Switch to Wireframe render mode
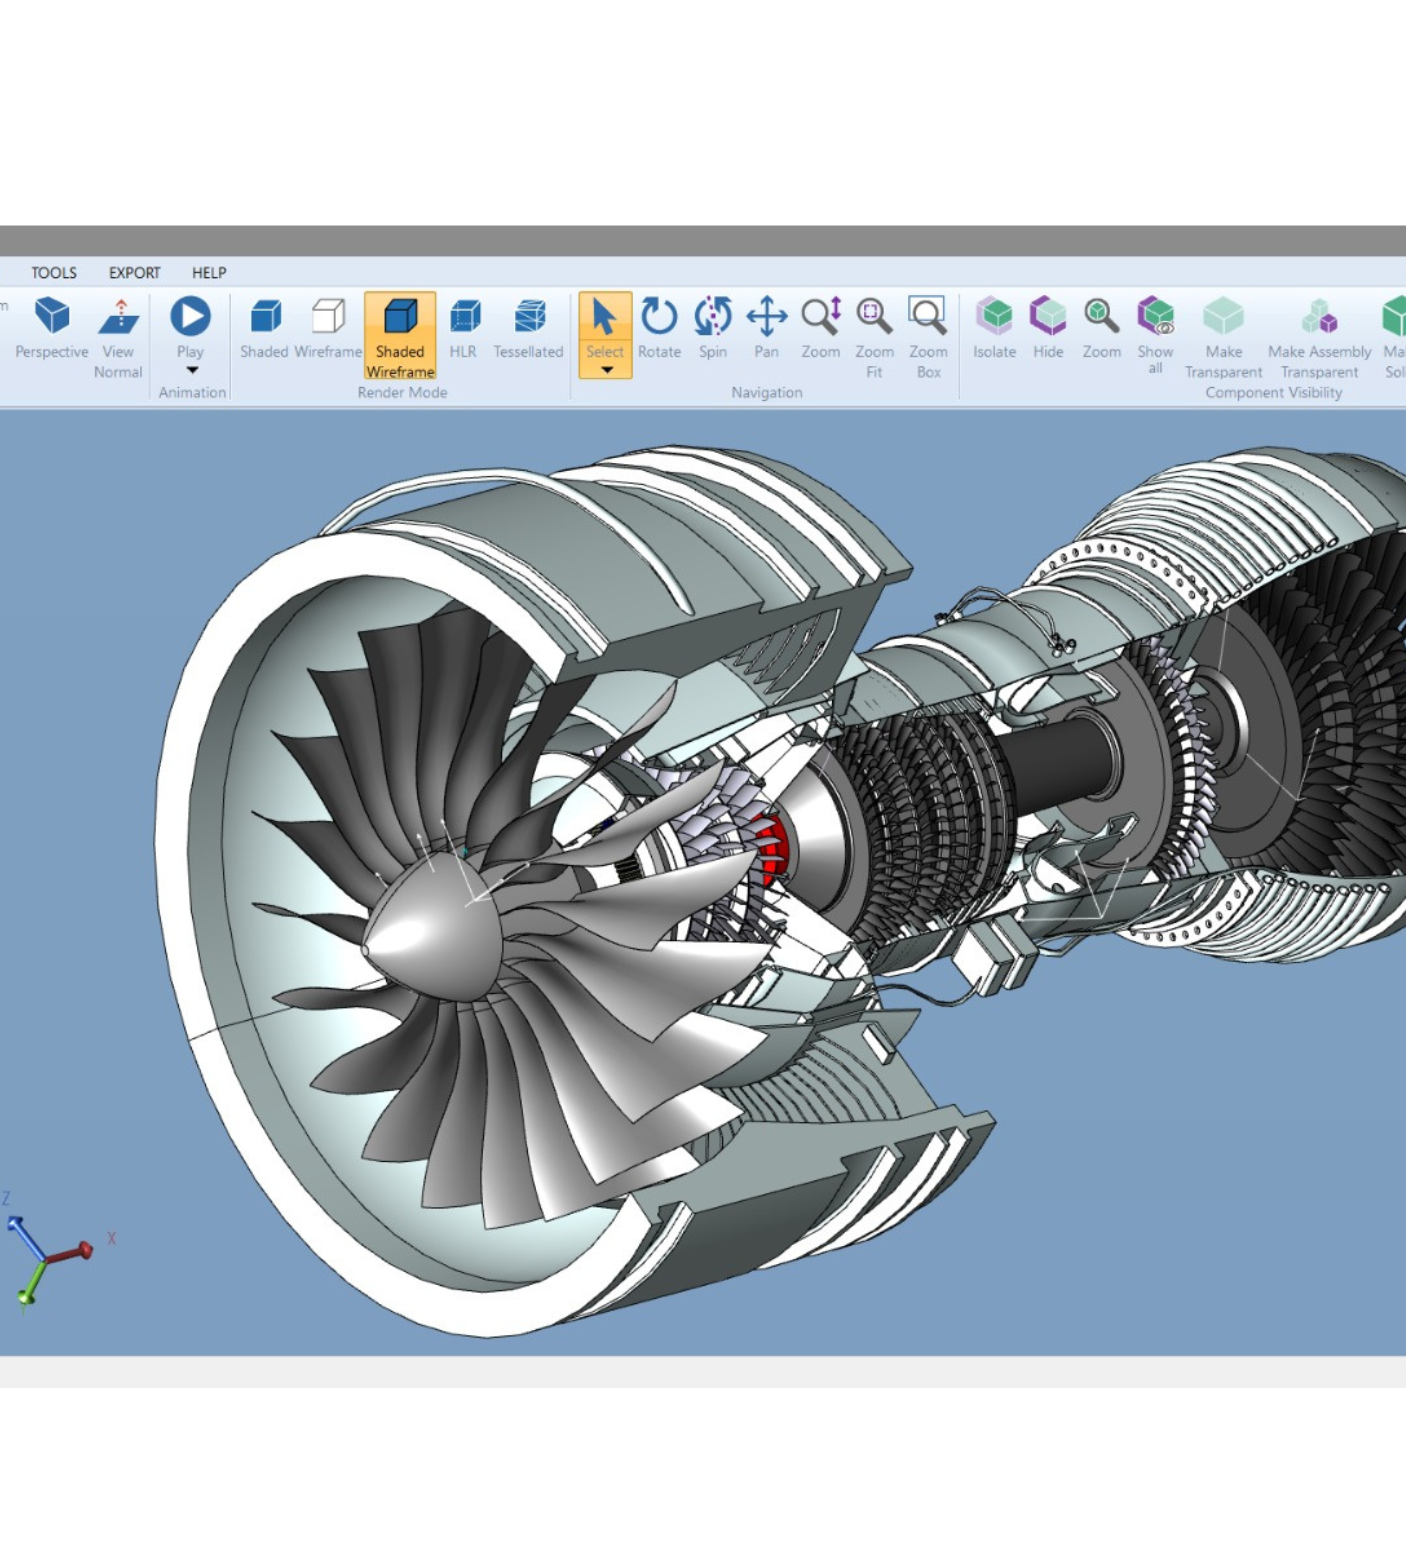1406x1563 pixels. [x=328, y=328]
